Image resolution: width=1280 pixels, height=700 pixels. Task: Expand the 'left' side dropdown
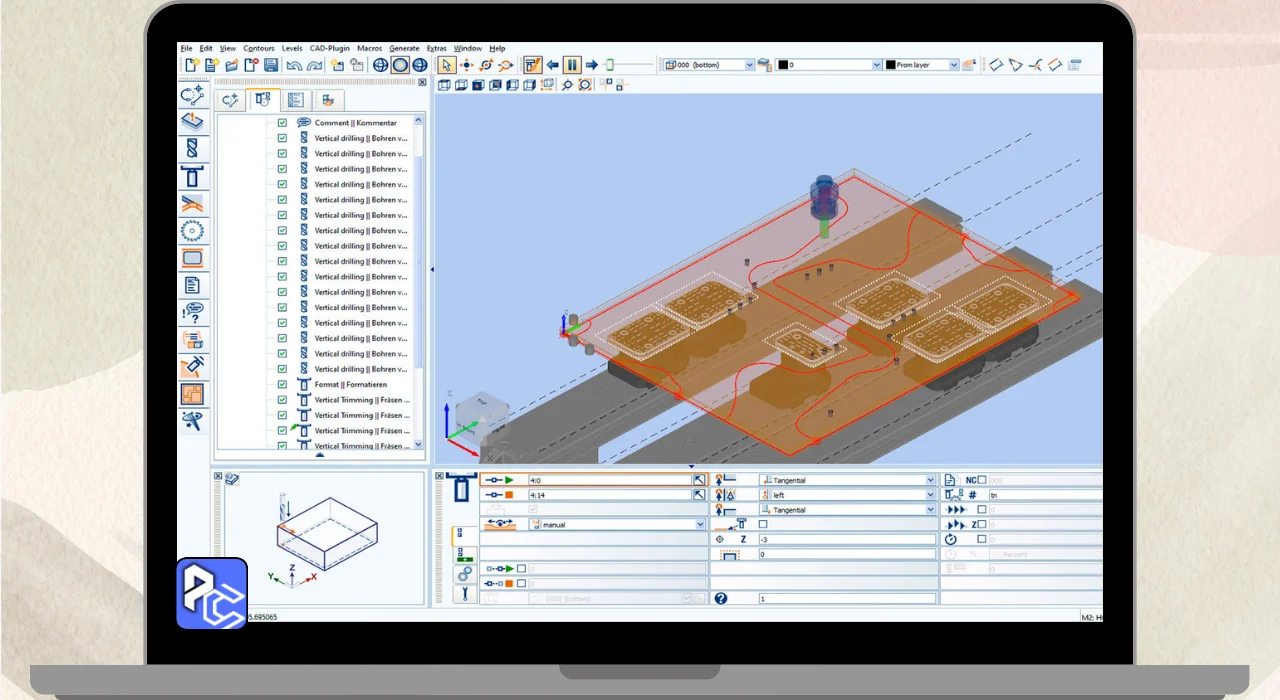coord(930,495)
